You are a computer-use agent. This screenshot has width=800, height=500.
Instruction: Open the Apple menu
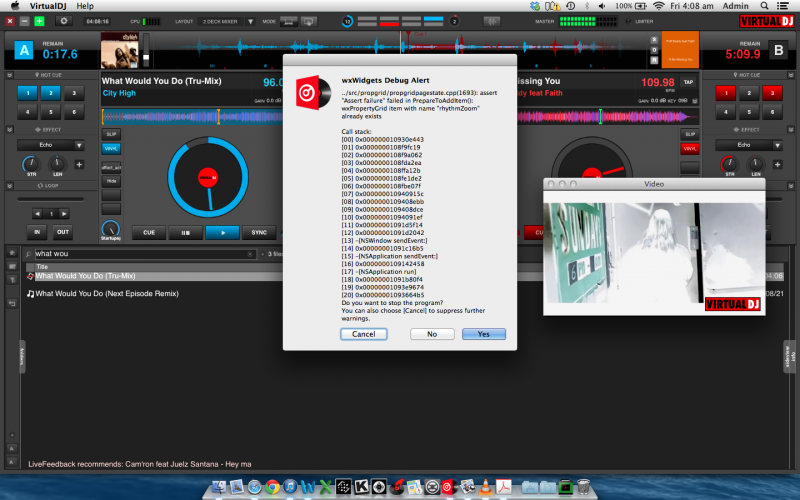click(x=15, y=6)
